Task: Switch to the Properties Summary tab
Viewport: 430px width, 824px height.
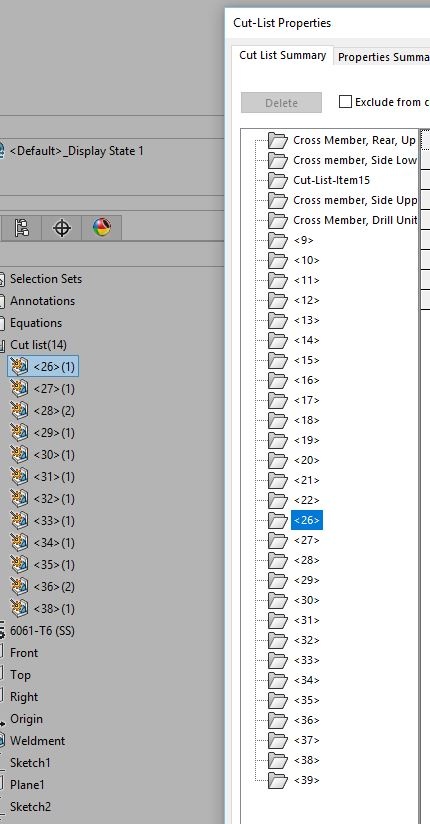Action: pyautogui.click(x=383, y=57)
